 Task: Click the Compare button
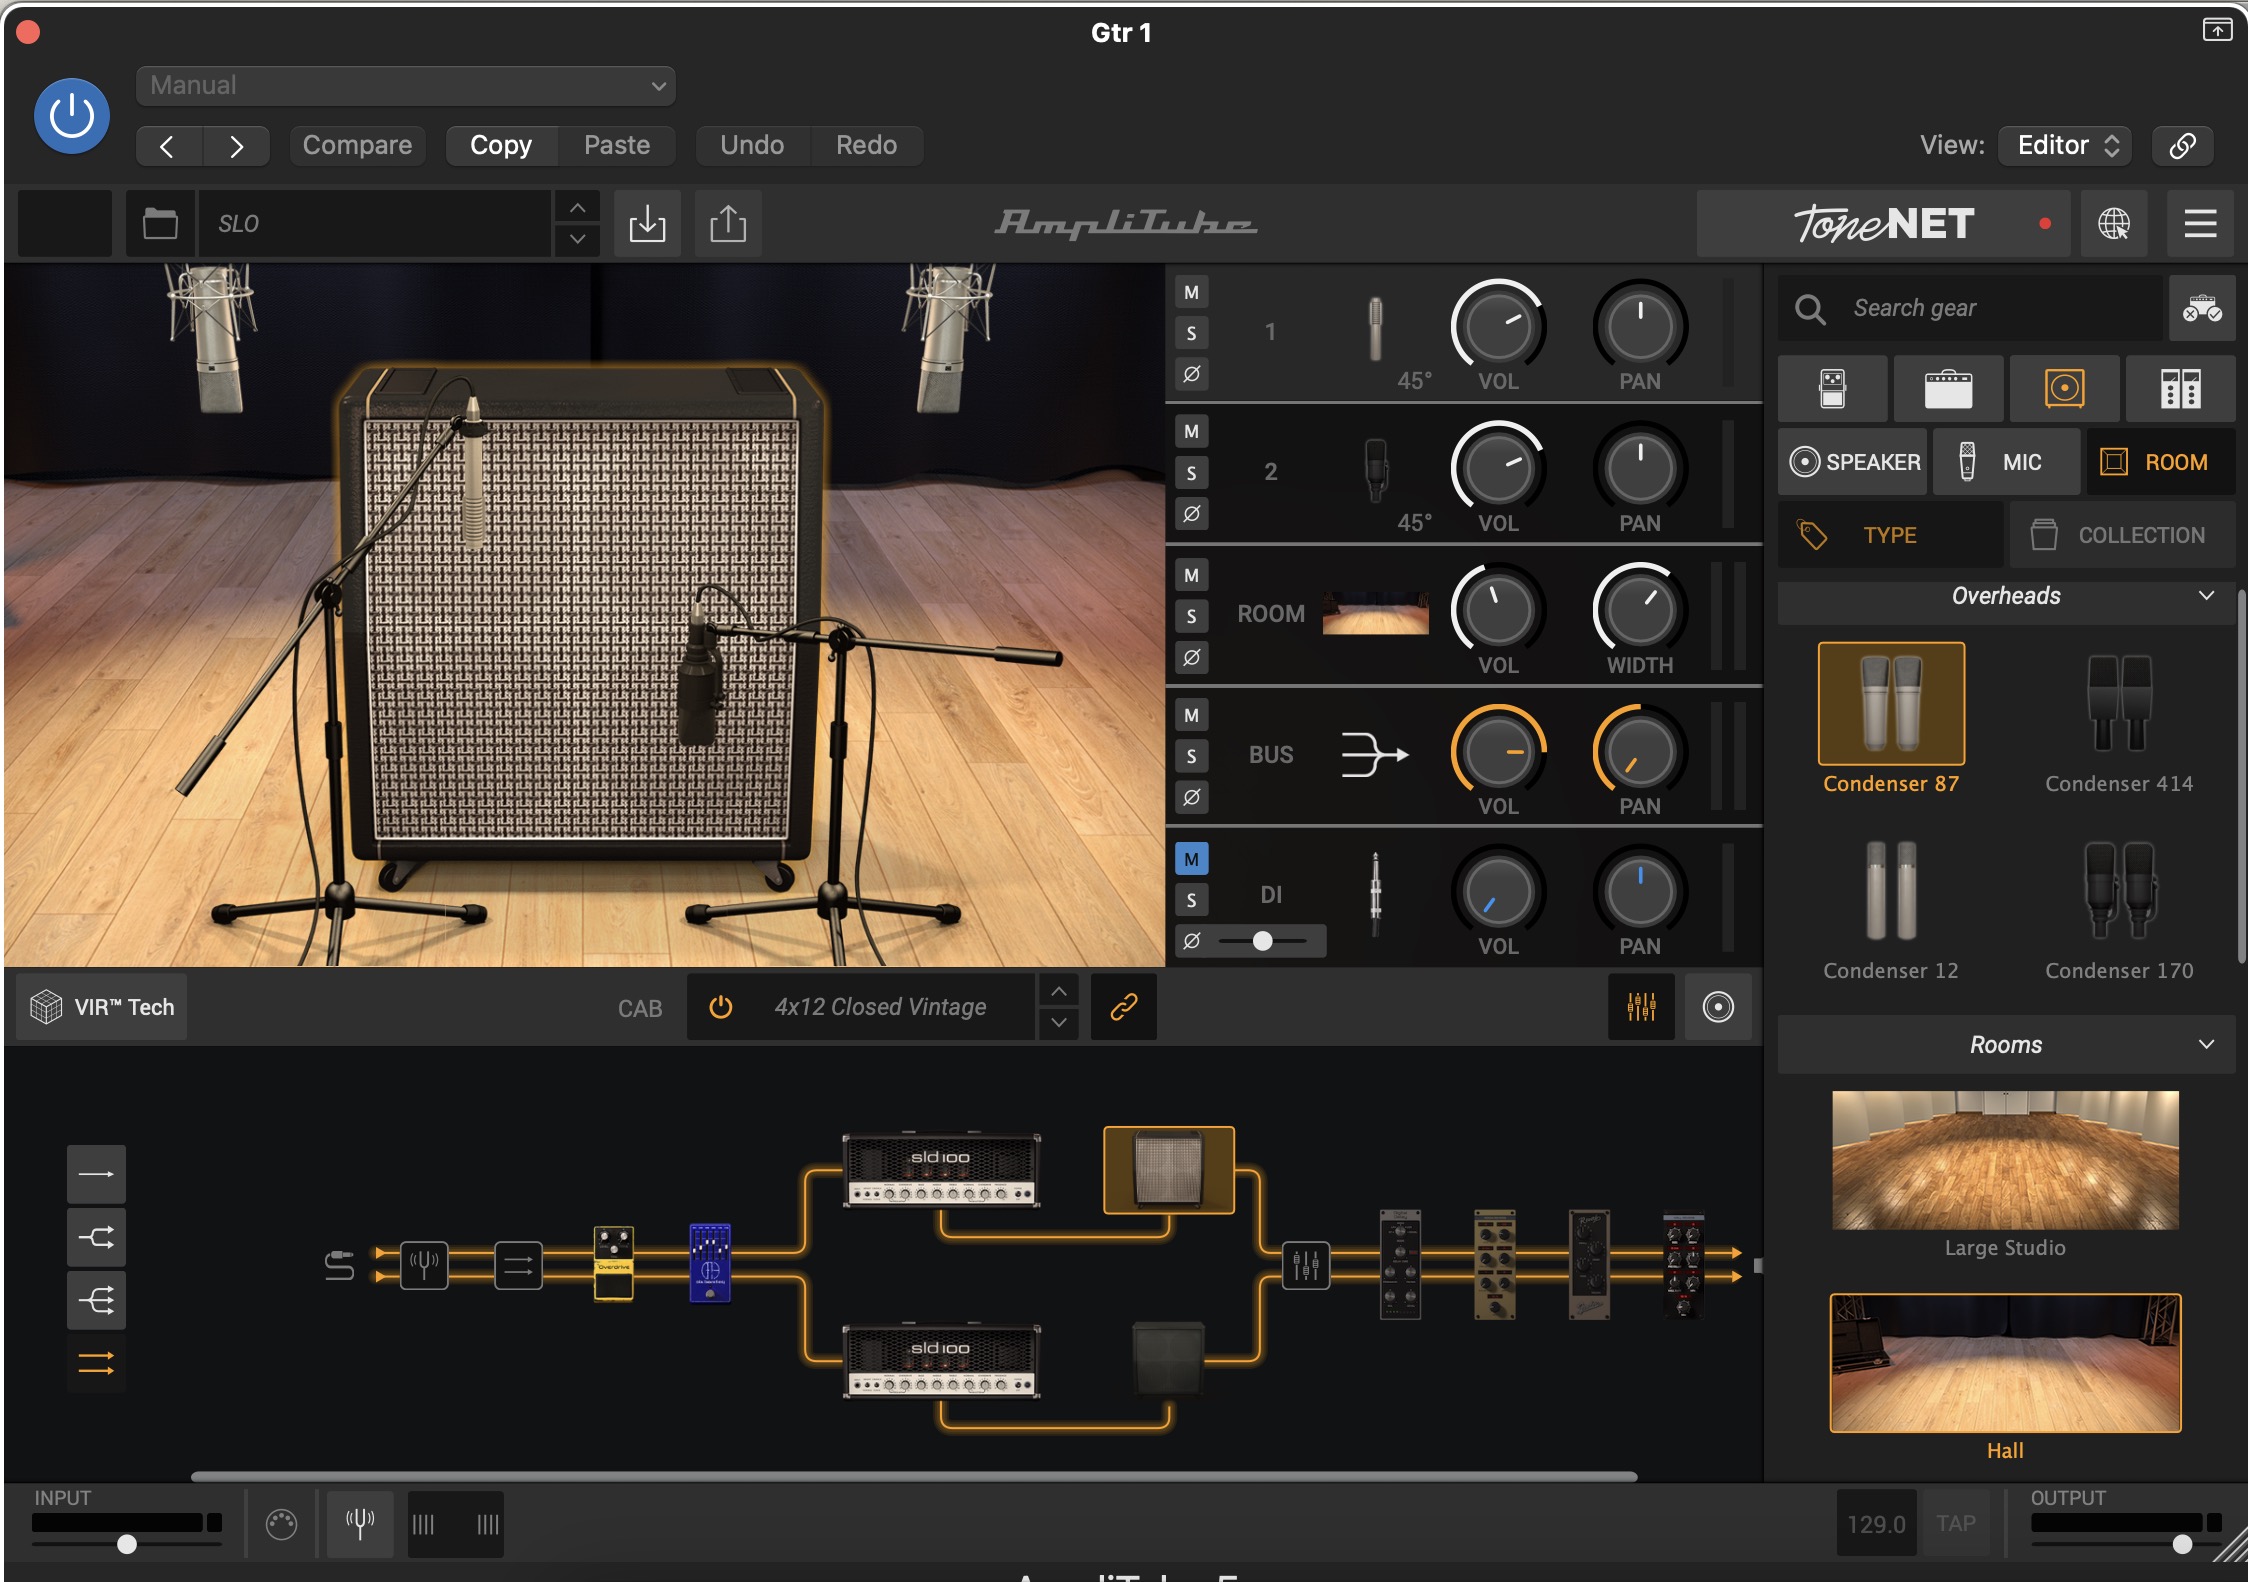coord(357,146)
